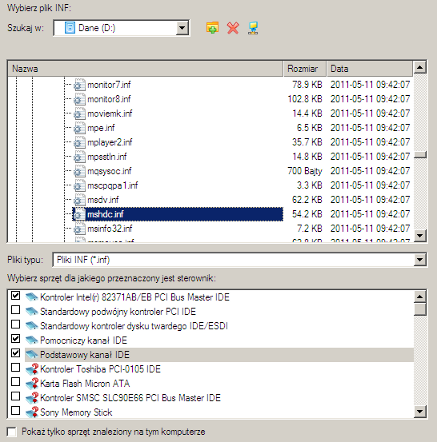Click the hardware list scrollbar thumb
This screenshot has width=437, height=442.
420,309
